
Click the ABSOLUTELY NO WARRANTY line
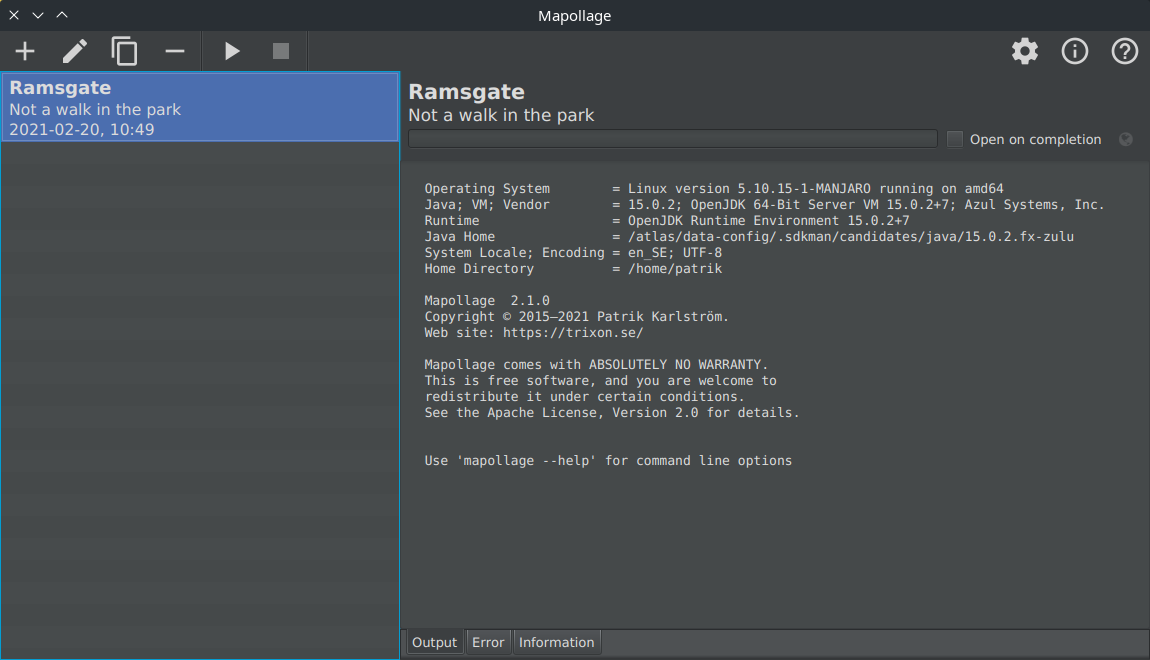coord(596,364)
